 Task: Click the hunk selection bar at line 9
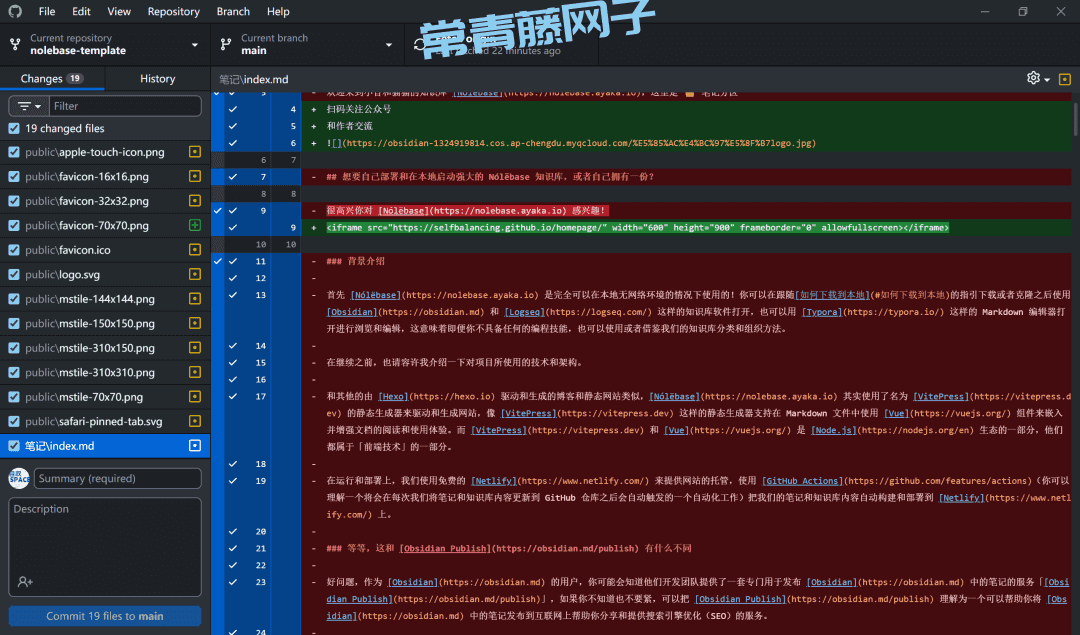218,219
